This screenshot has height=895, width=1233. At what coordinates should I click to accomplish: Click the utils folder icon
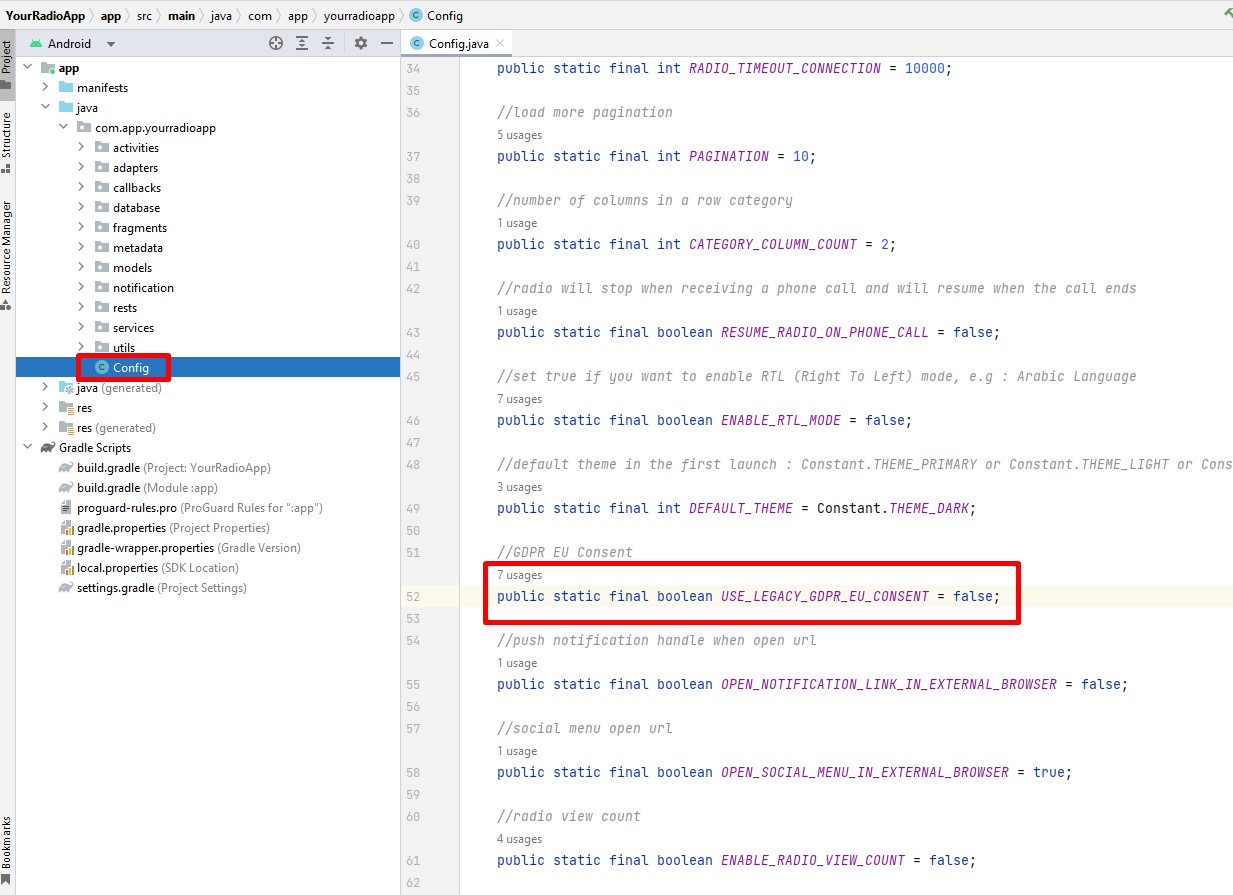coord(102,348)
